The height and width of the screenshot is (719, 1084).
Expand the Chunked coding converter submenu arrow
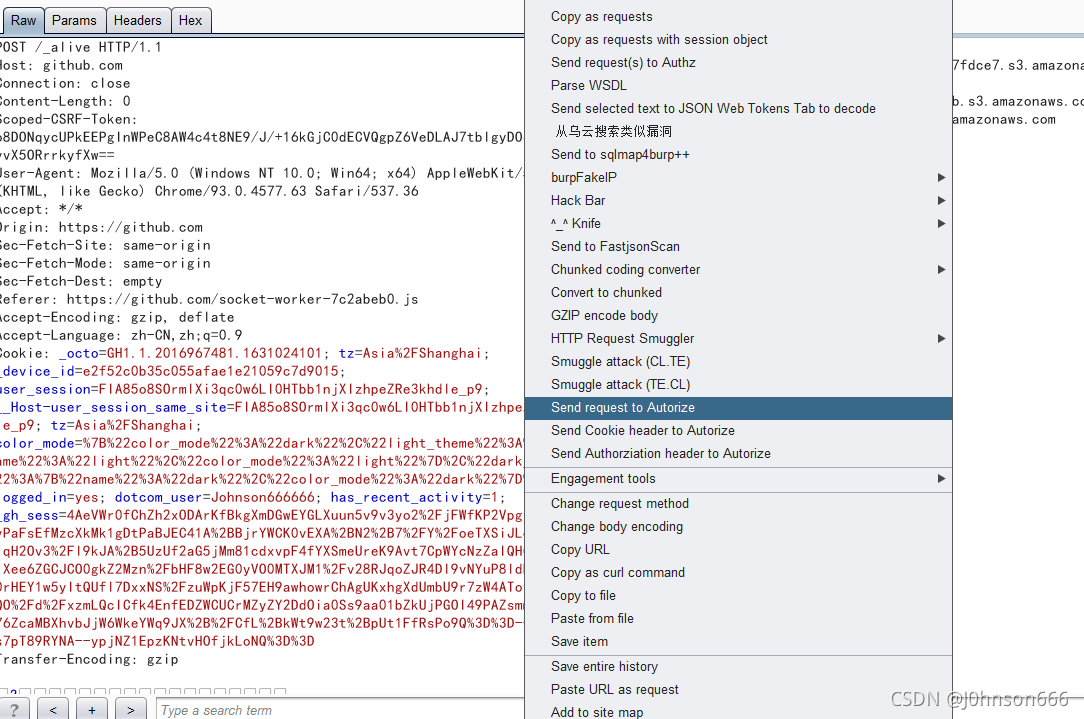pyautogui.click(x=941, y=270)
